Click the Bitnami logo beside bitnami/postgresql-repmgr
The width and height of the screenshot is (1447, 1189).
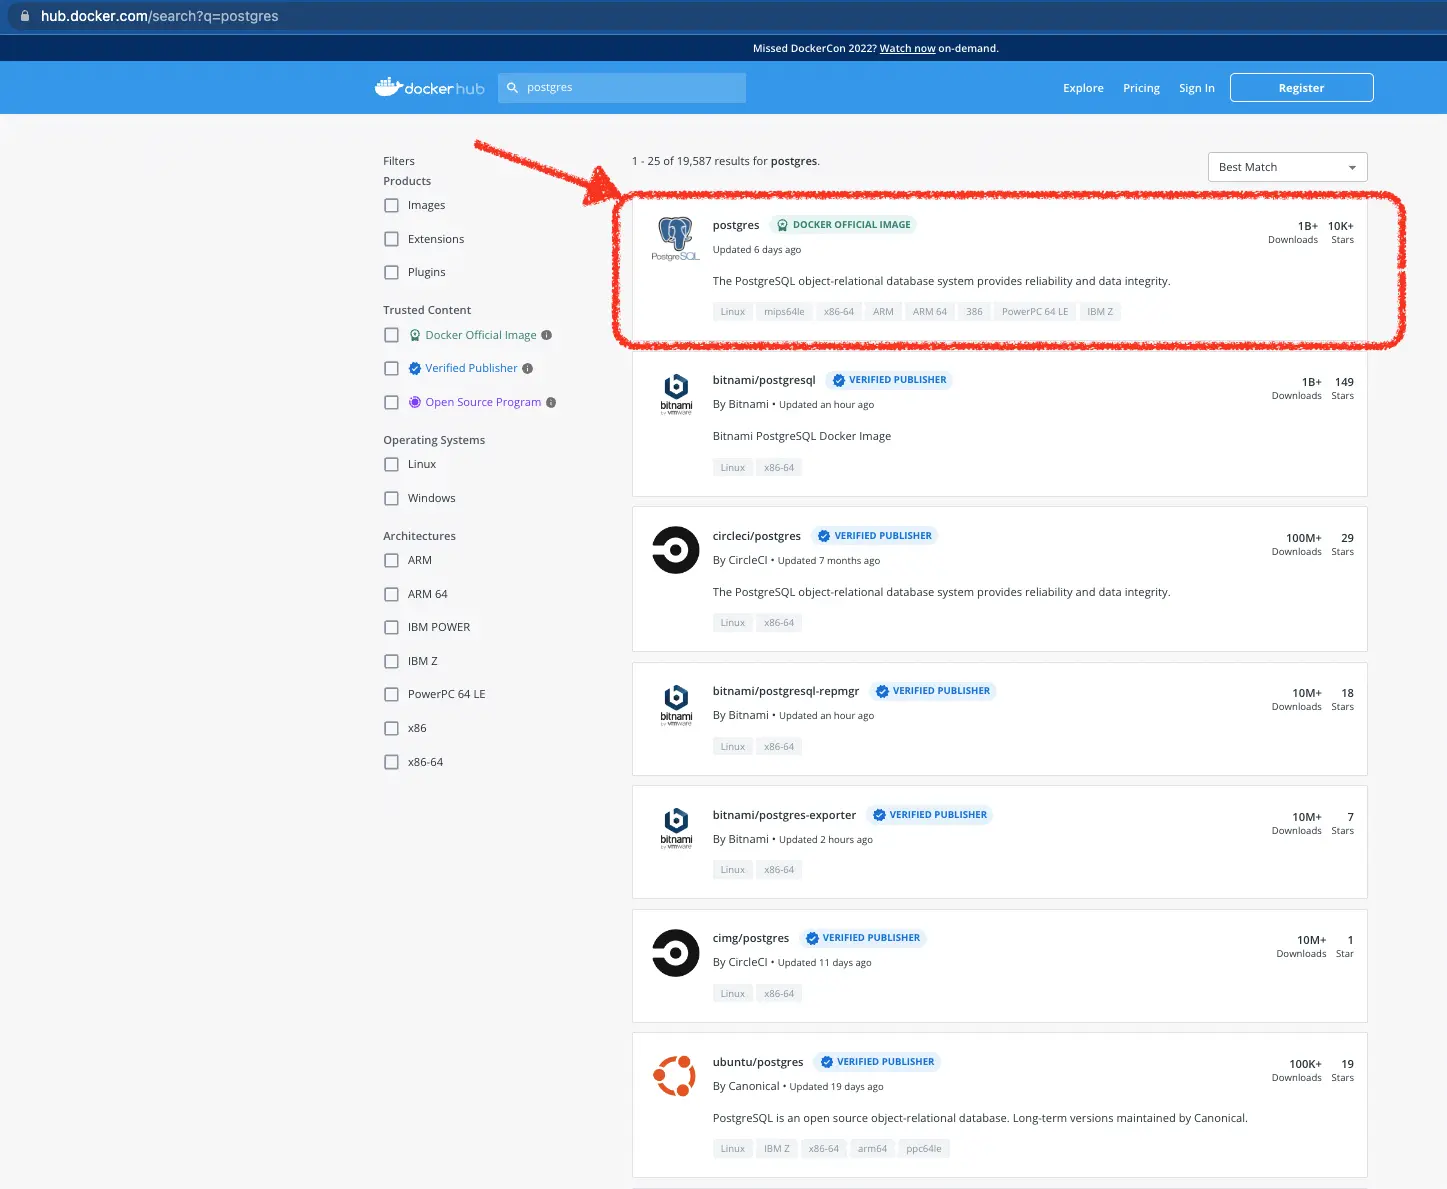point(676,705)
